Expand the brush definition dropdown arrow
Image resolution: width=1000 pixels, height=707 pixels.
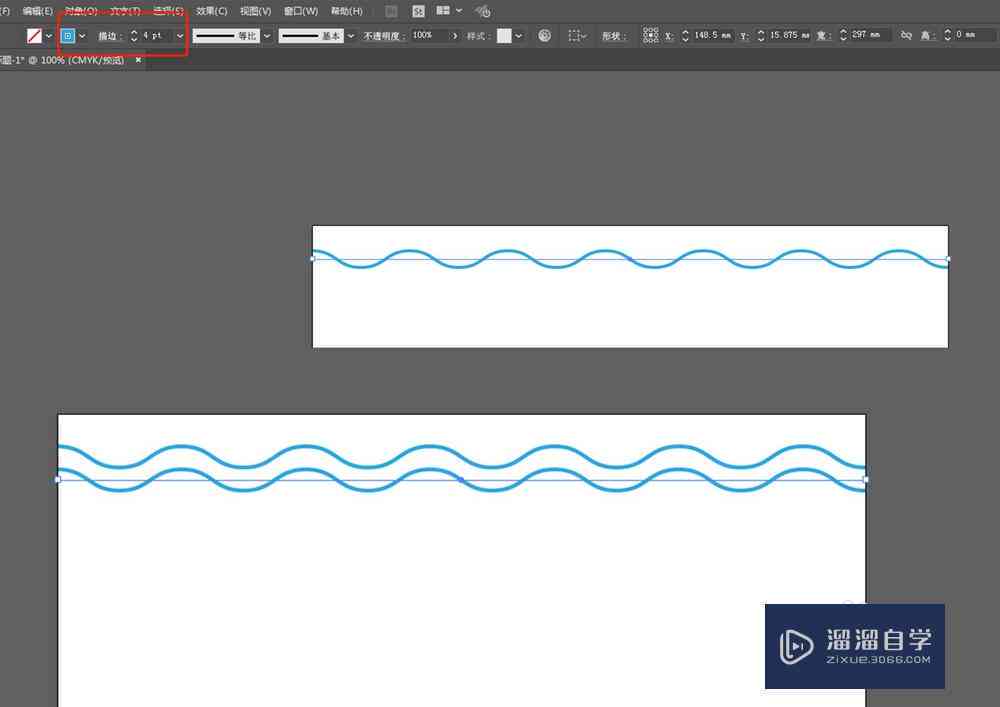350,36
